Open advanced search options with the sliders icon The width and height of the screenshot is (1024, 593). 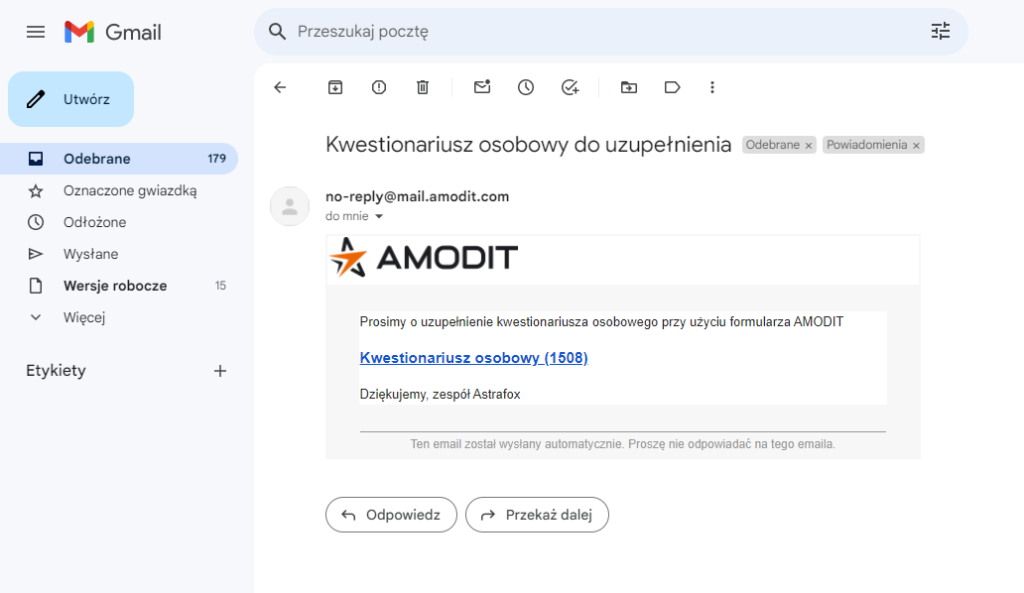coord(940,31)
